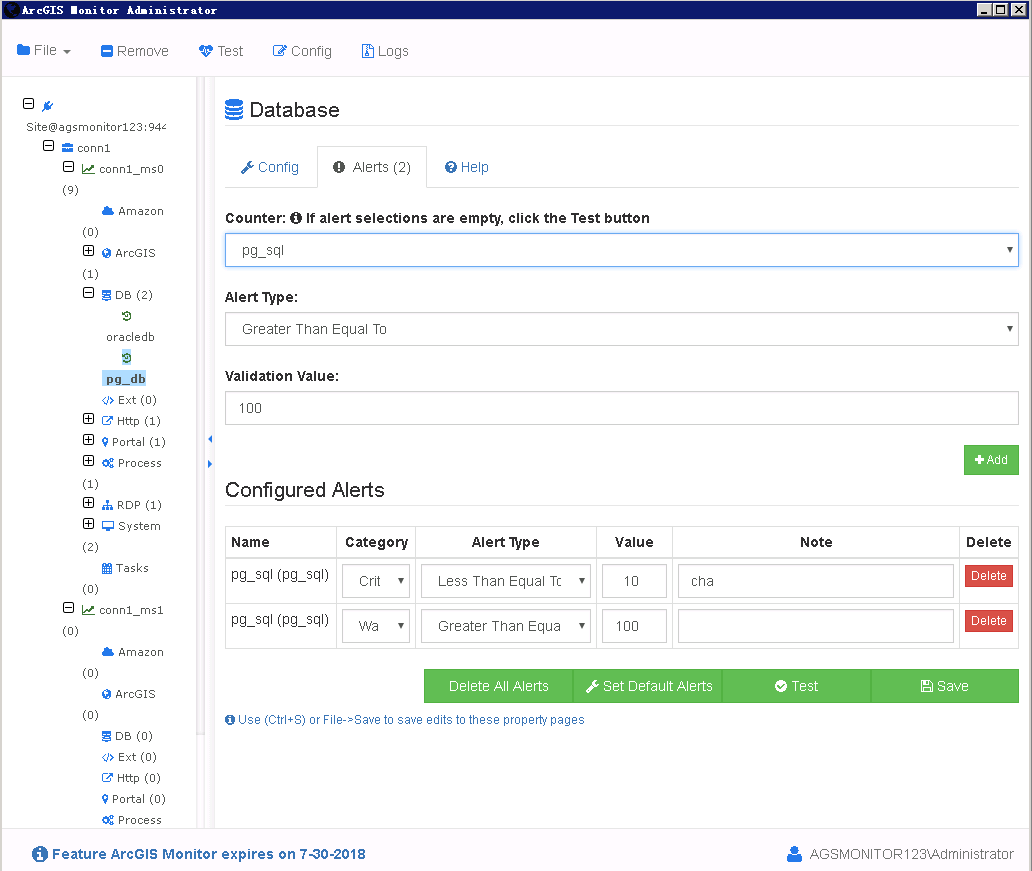
Task: Open the Alert Type dropdown
Action: [621, 329]
